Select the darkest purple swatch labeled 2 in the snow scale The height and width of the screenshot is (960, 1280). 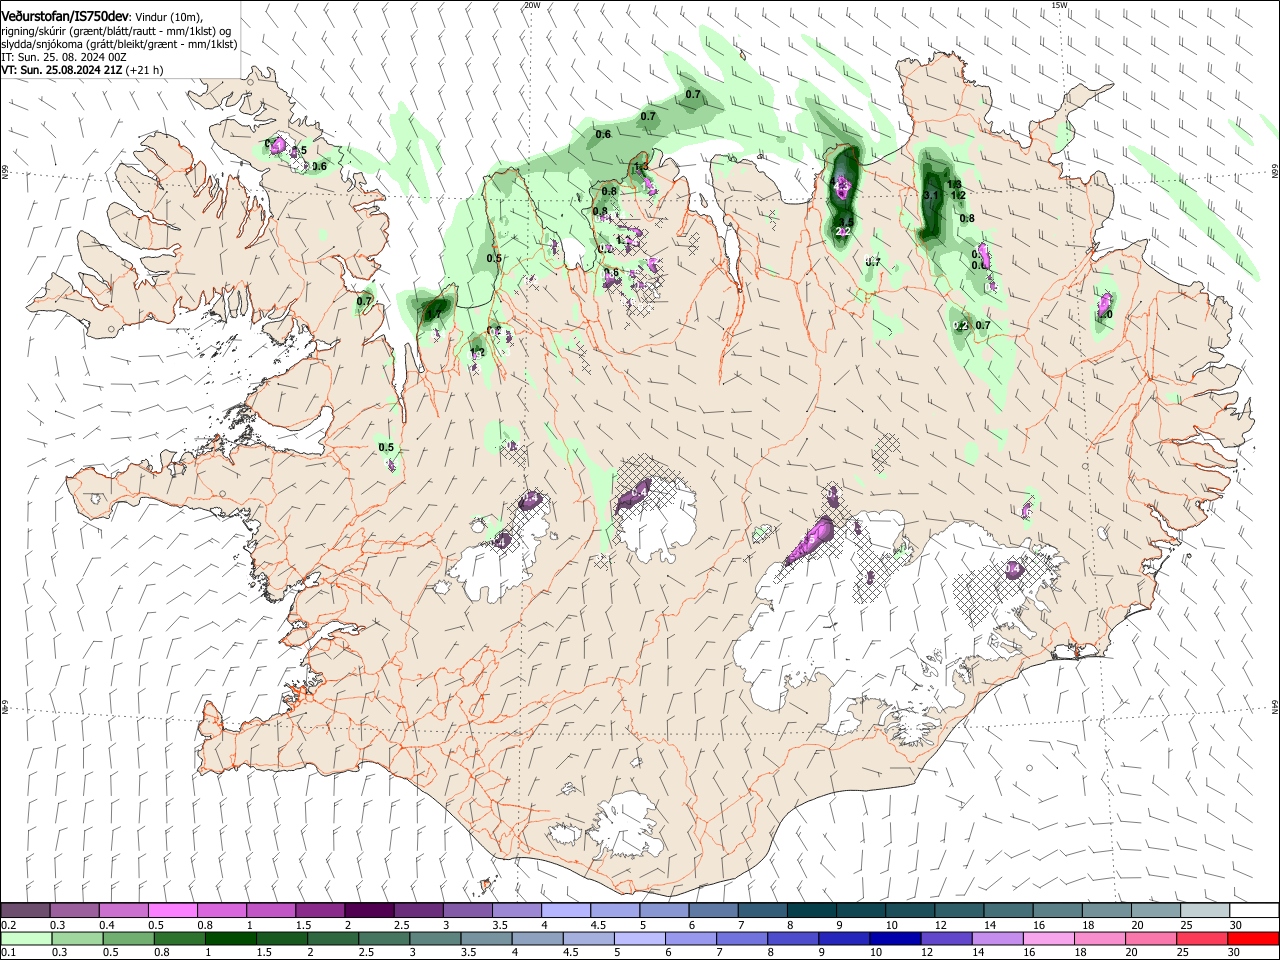tap(368, 911)
